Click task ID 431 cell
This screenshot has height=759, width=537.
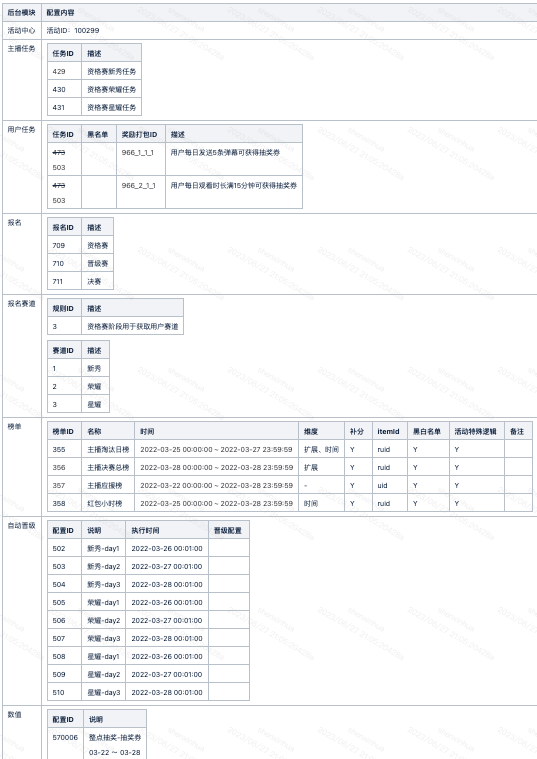[64, 107]
